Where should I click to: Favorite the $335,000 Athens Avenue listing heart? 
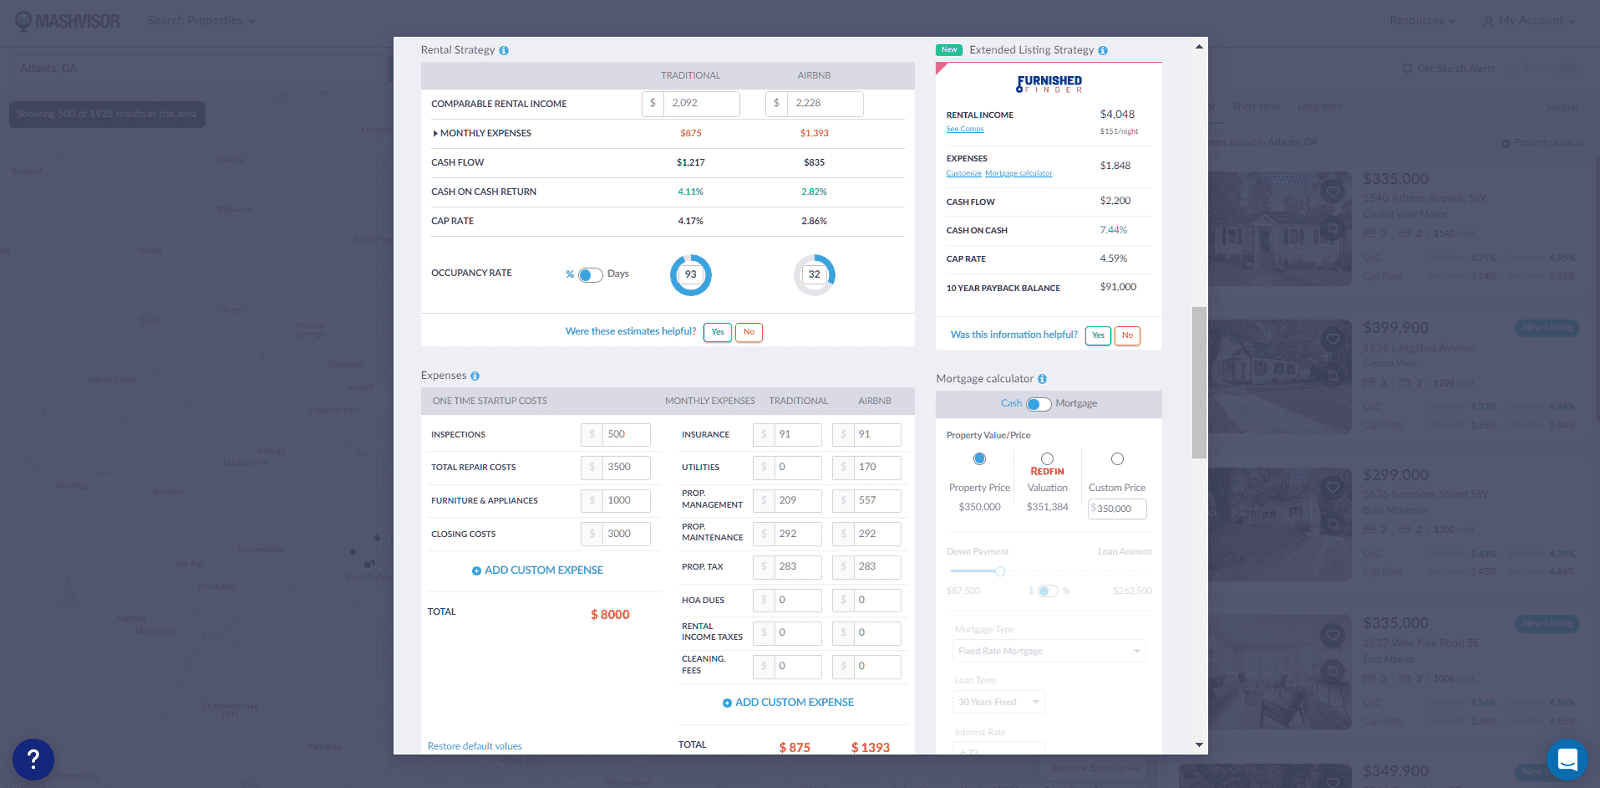click(1332, 192)
